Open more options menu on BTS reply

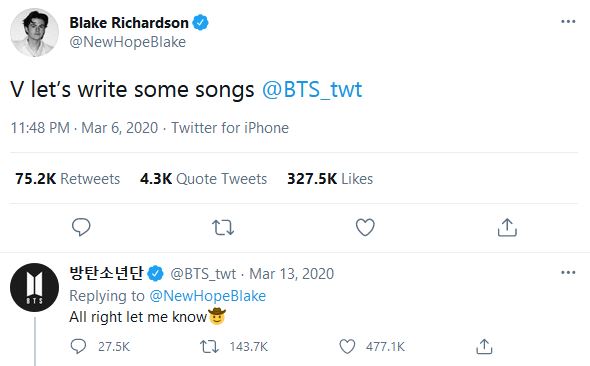coord(568,272)
